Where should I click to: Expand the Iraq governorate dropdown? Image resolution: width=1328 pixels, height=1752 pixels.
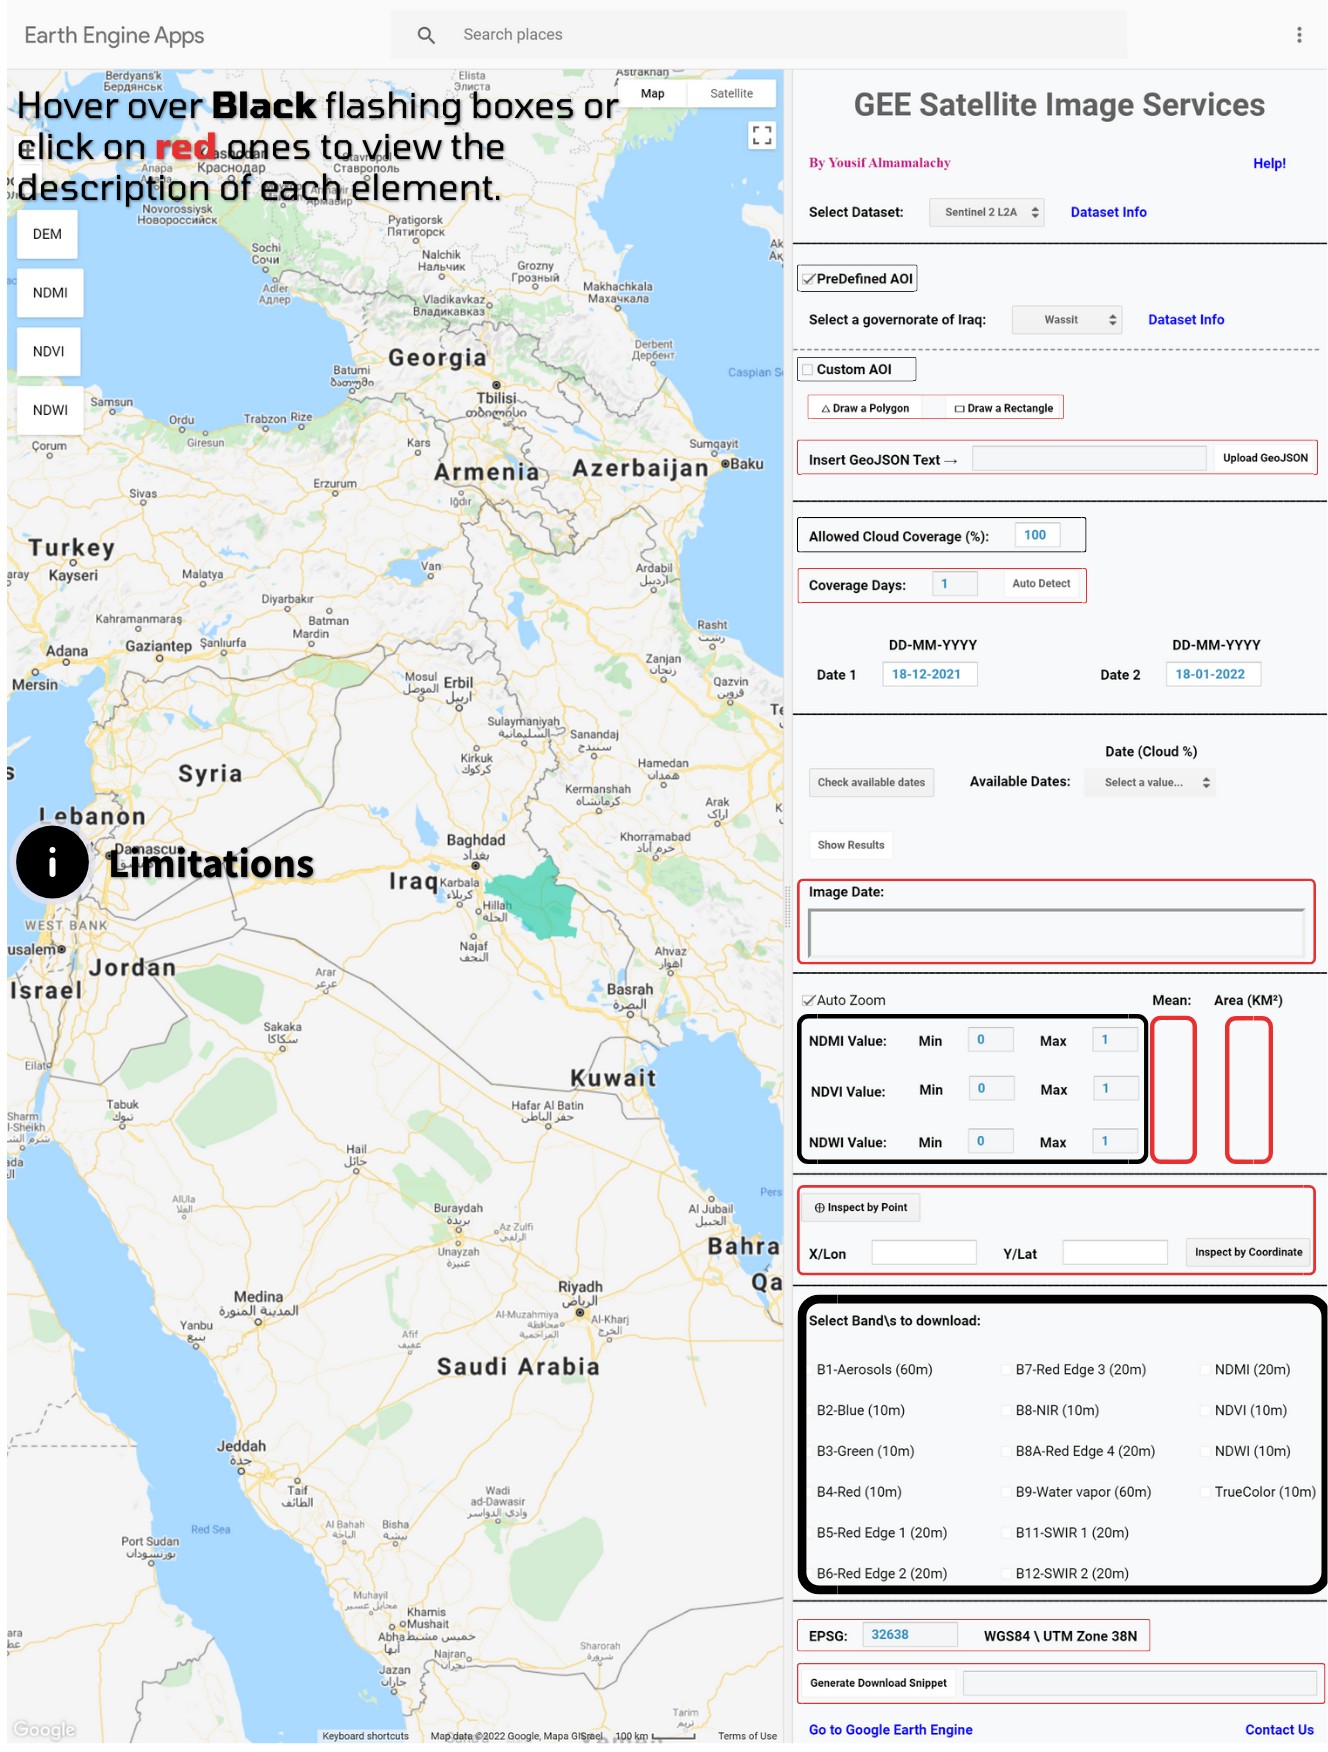tap(1066, 320)
